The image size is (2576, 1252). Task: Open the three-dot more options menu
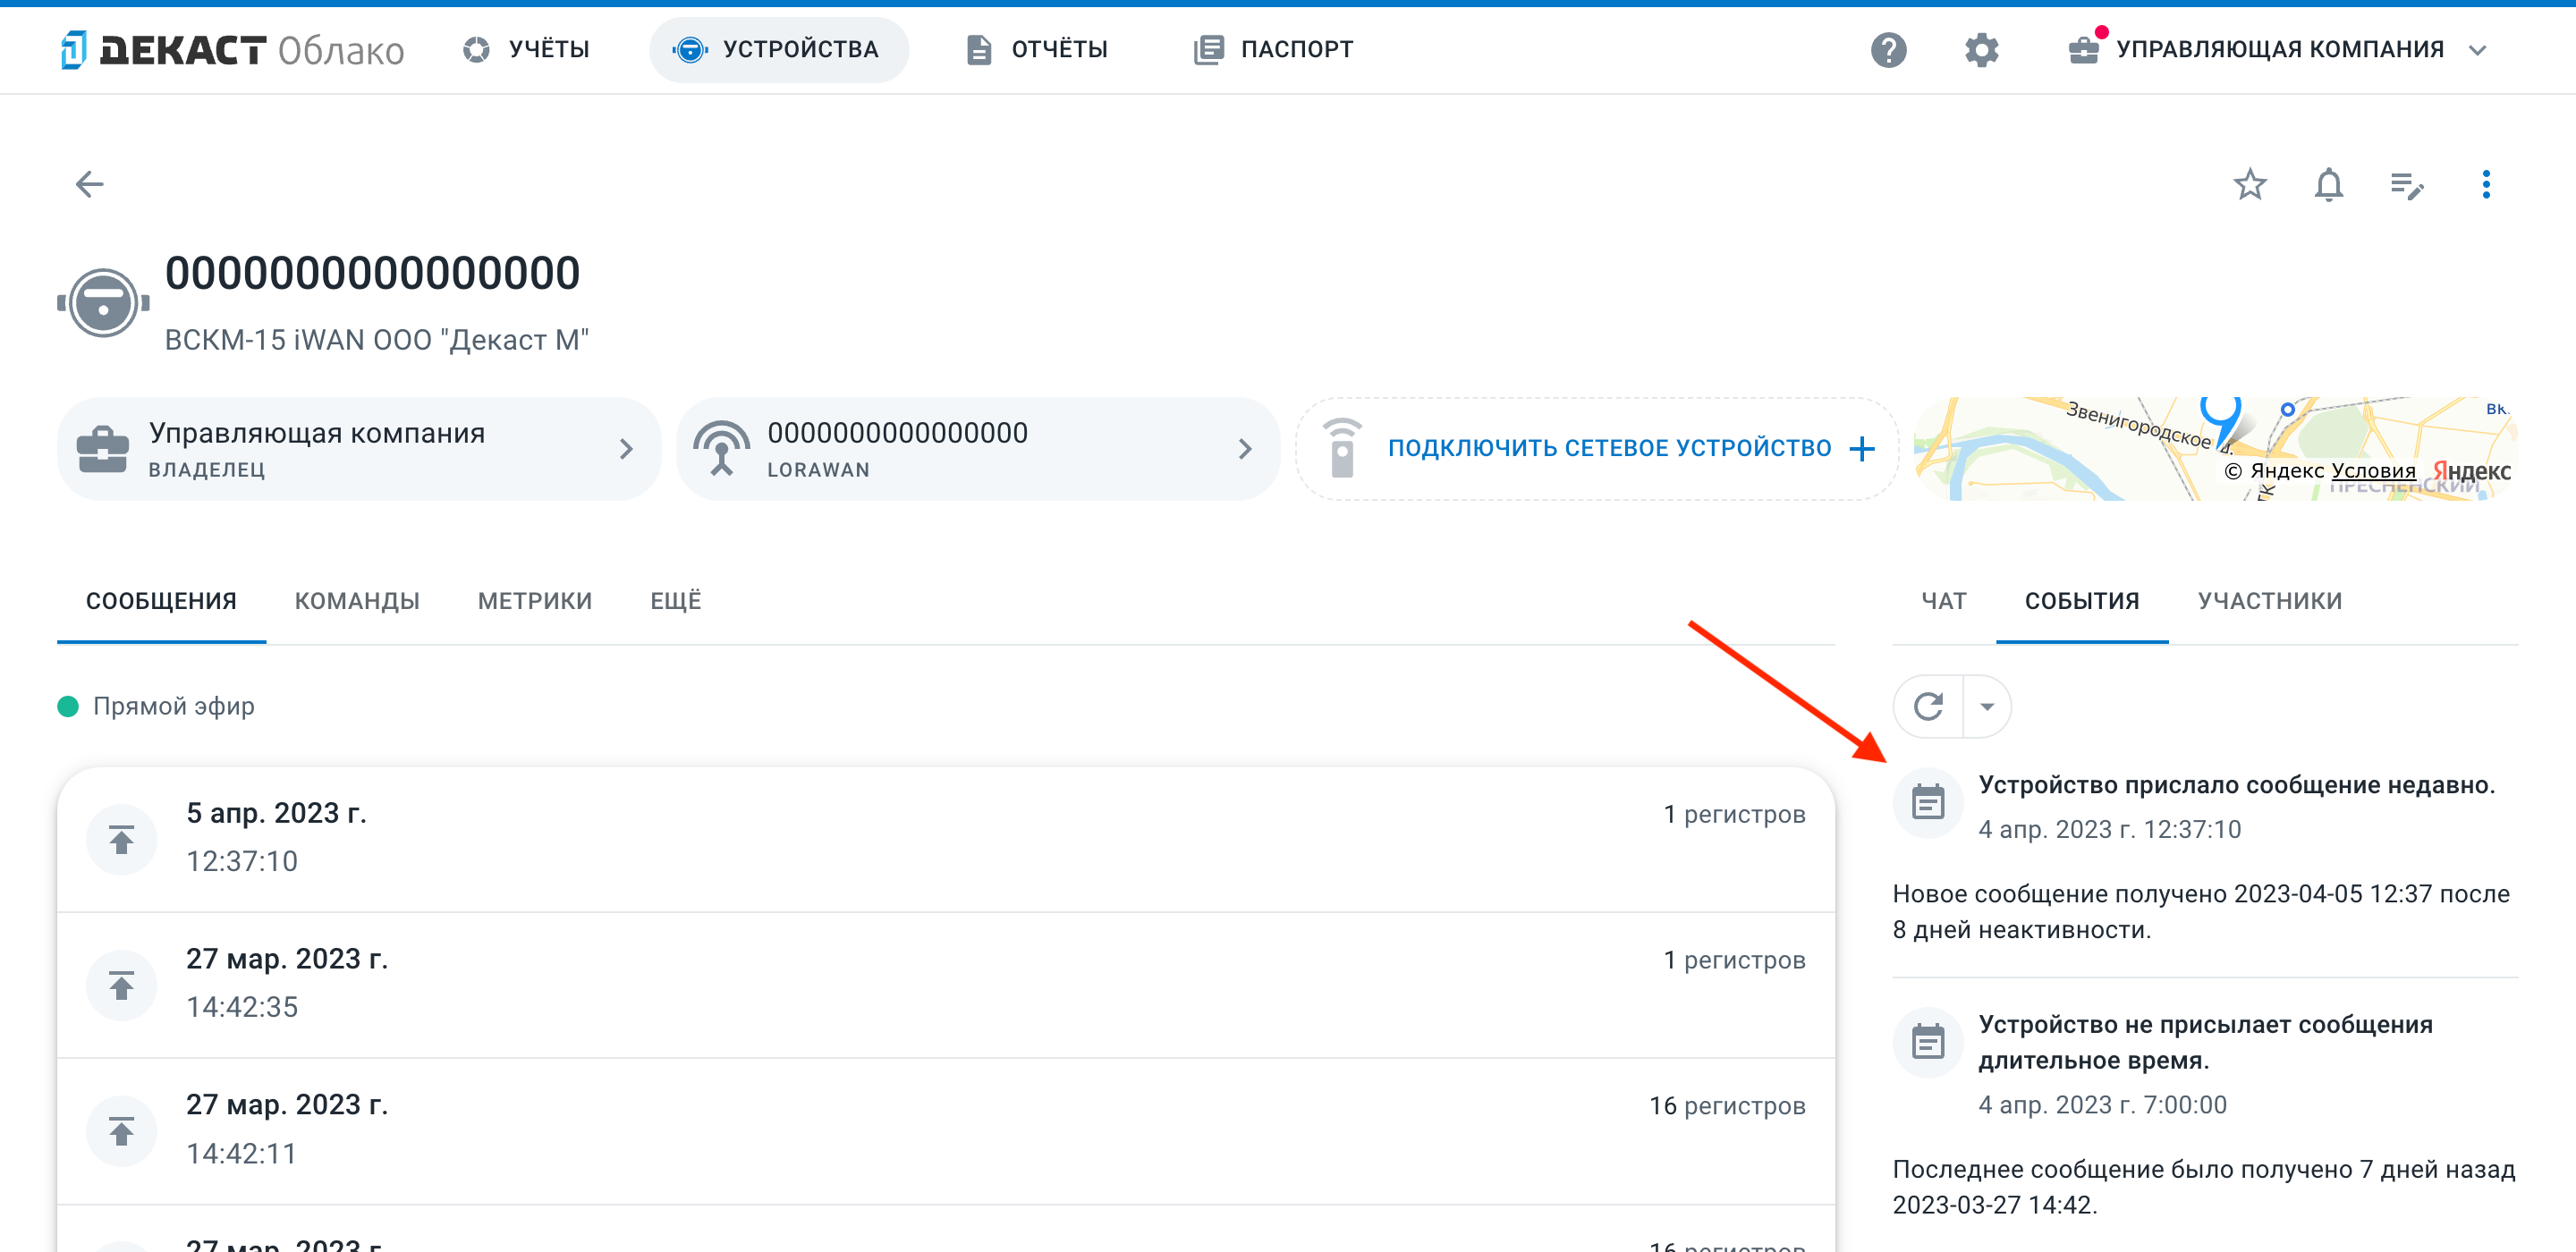(2485, 184)
